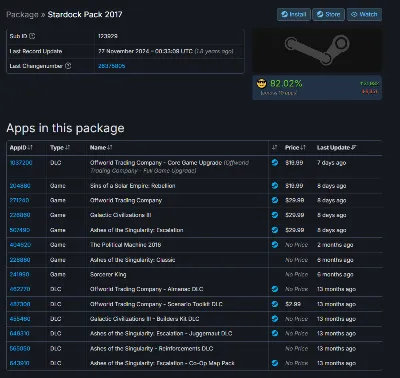Open AppID link in Offworld Trading Company game row

click(x=19, y=200)
